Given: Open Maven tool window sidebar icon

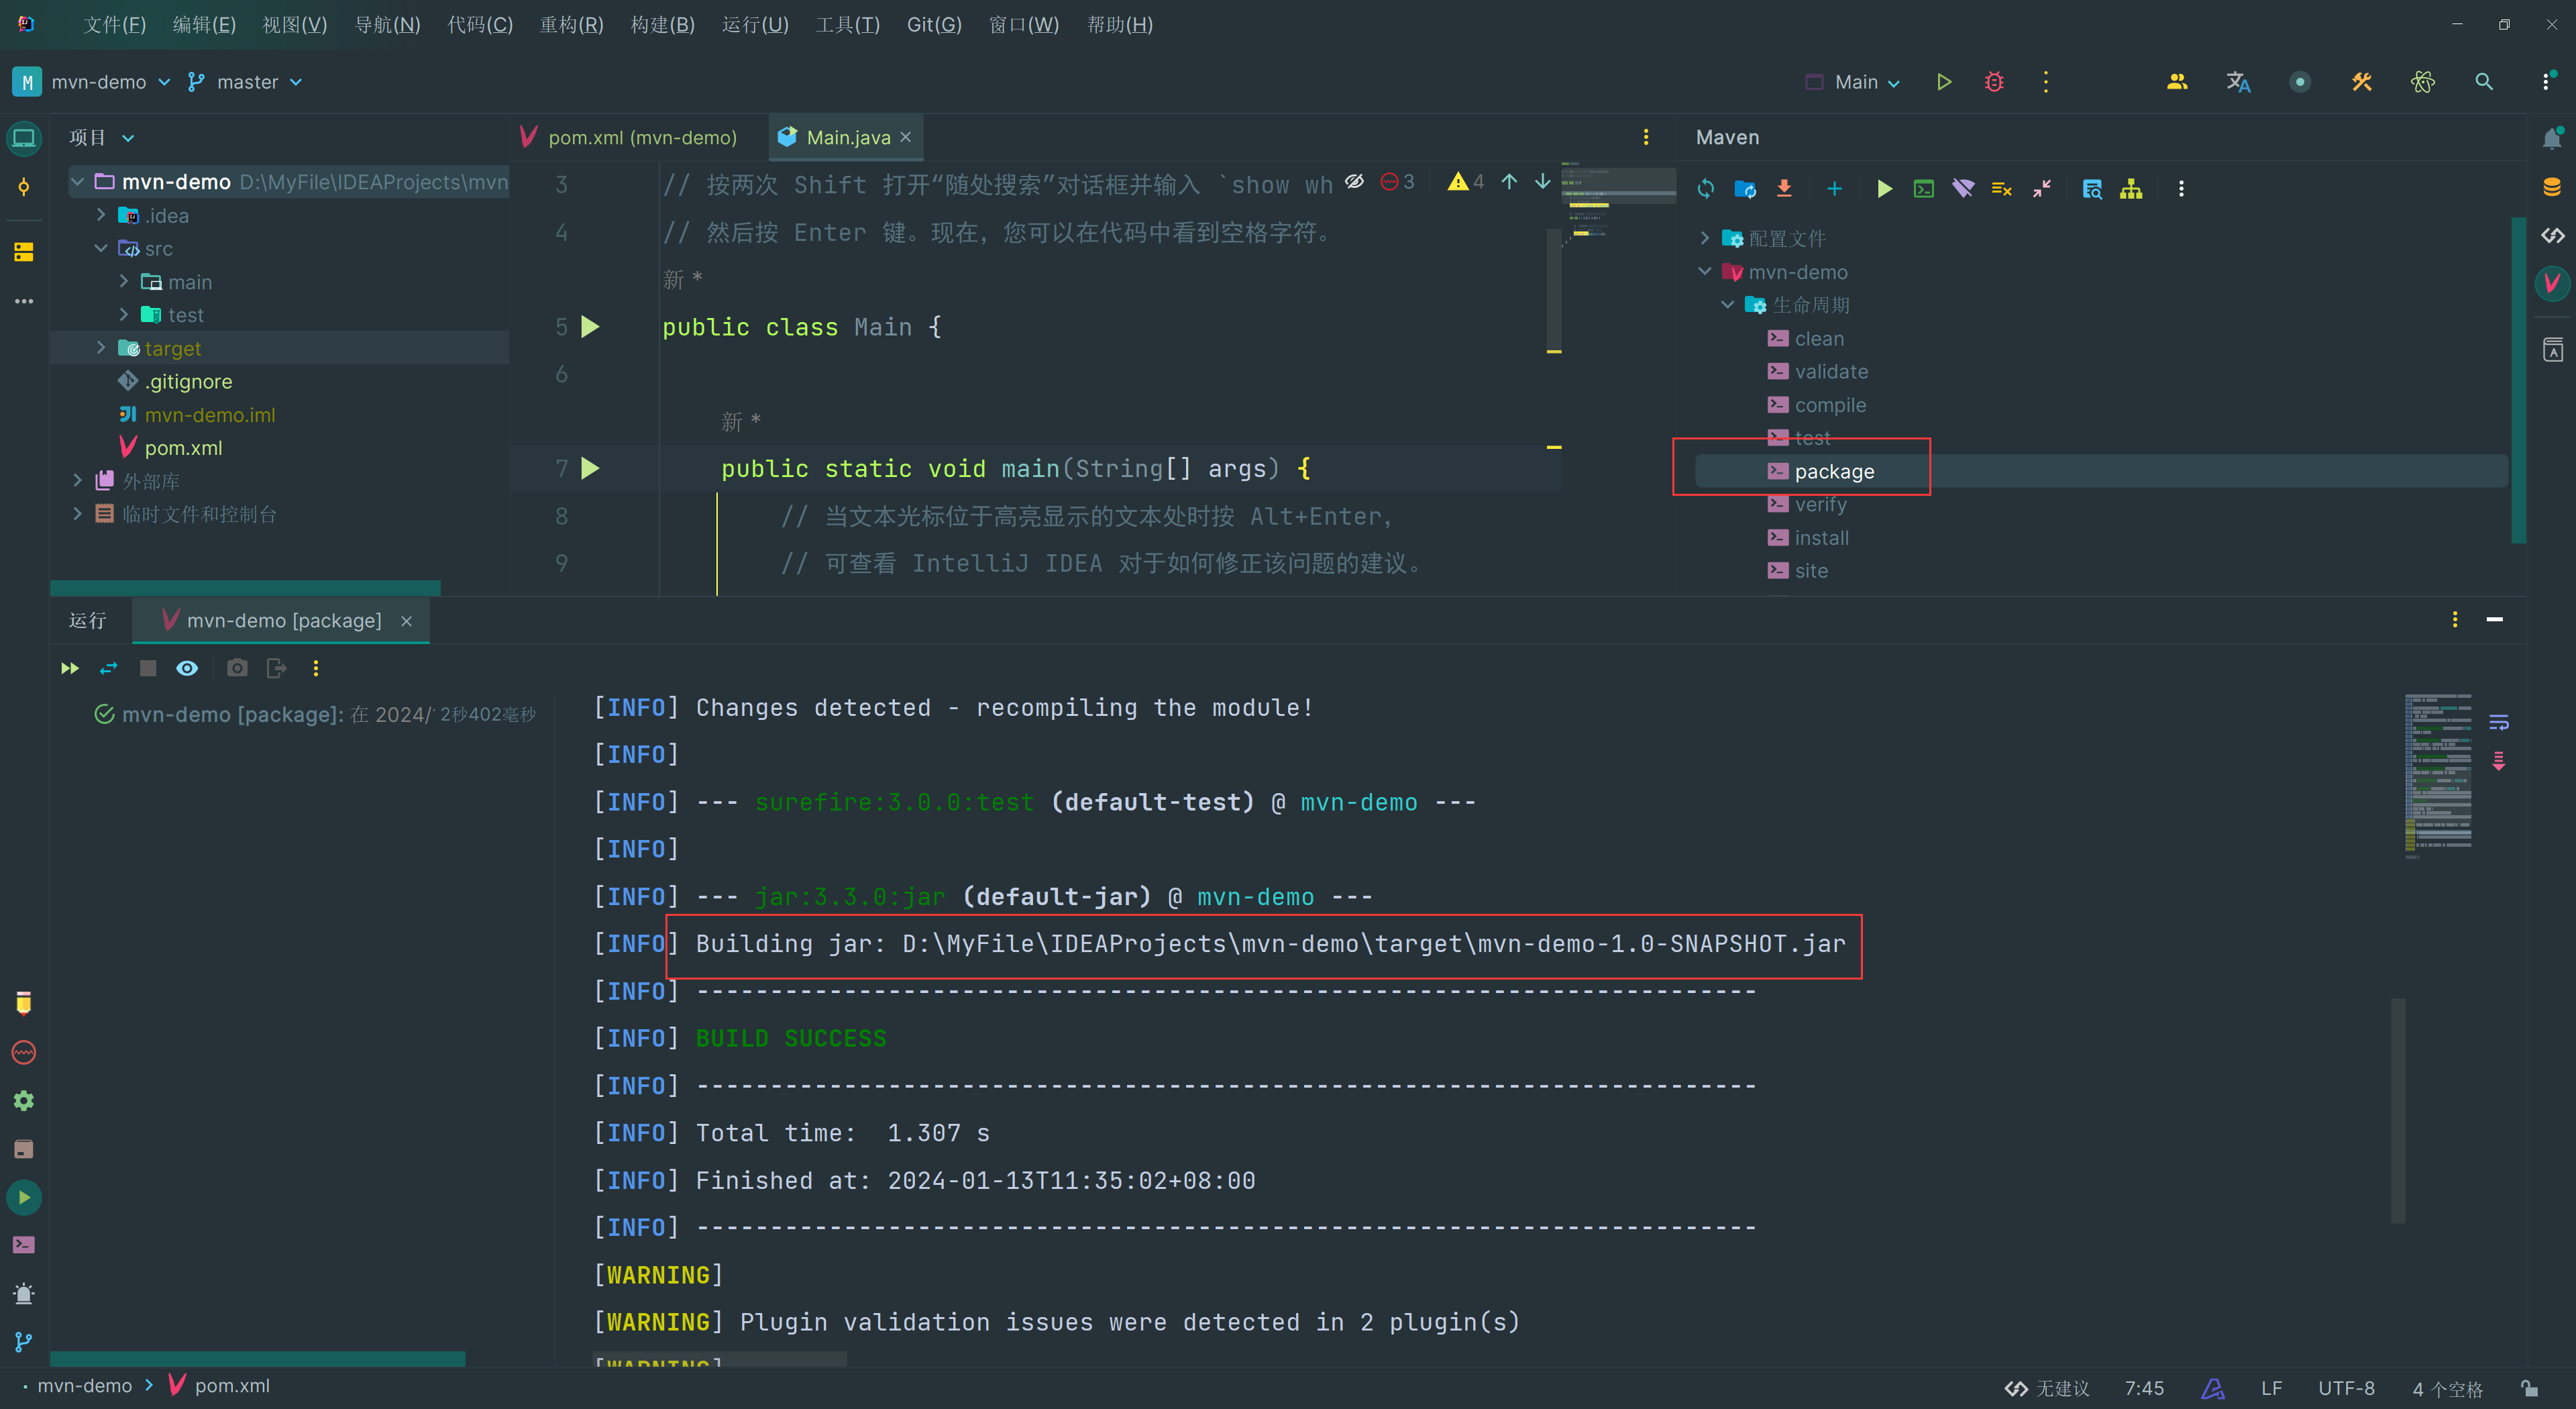Looking at the screenshot, I should pyautogui.click(x=2552, y=283).
